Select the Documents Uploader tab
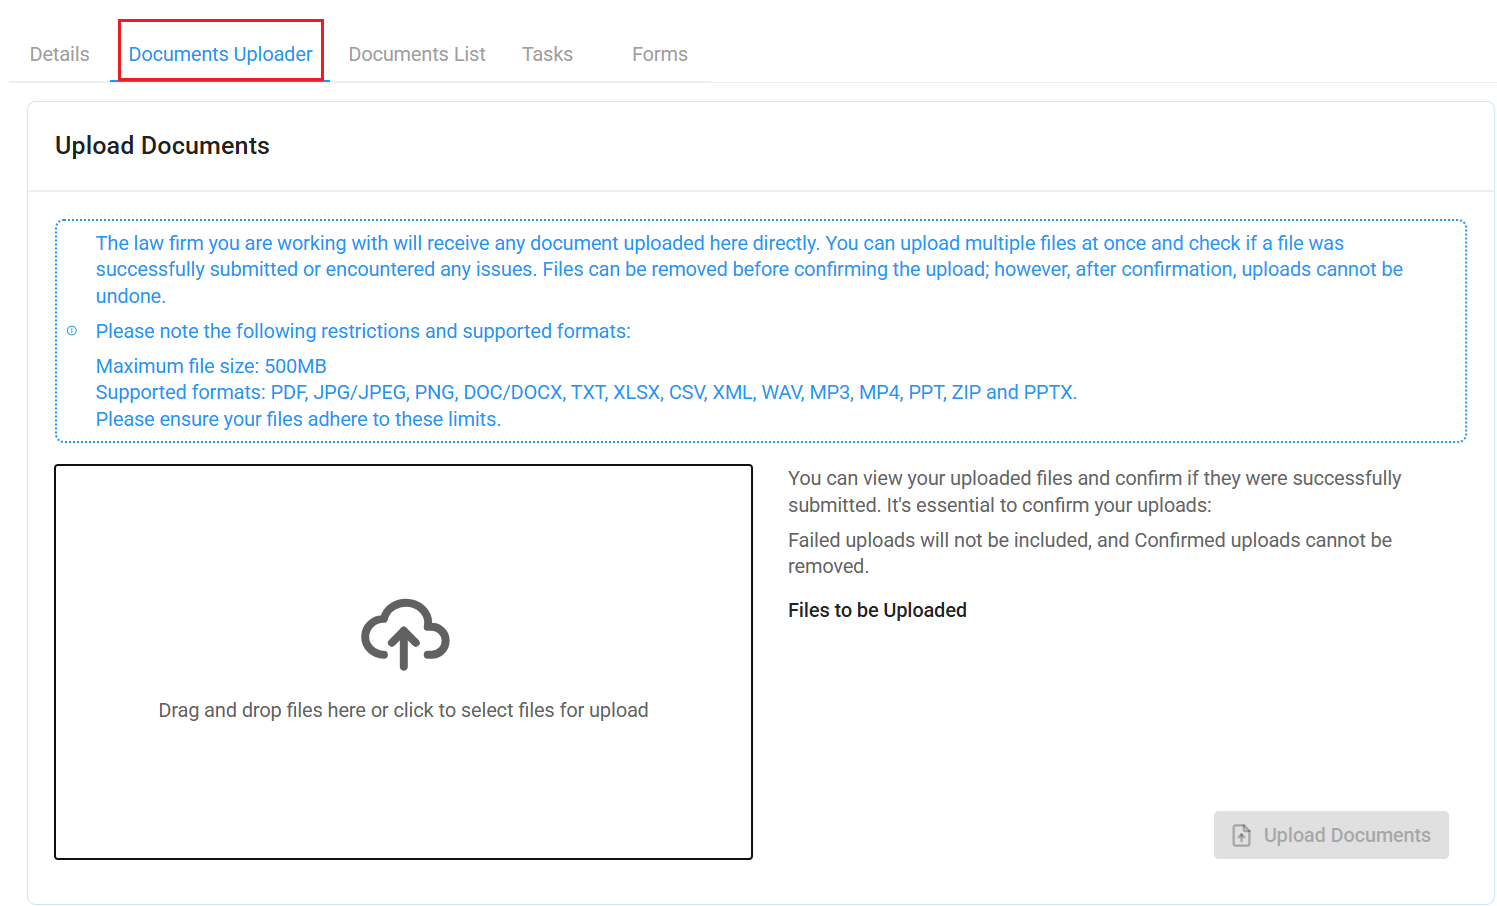Viewport: 1497px width, 906px height. (220, 54)
